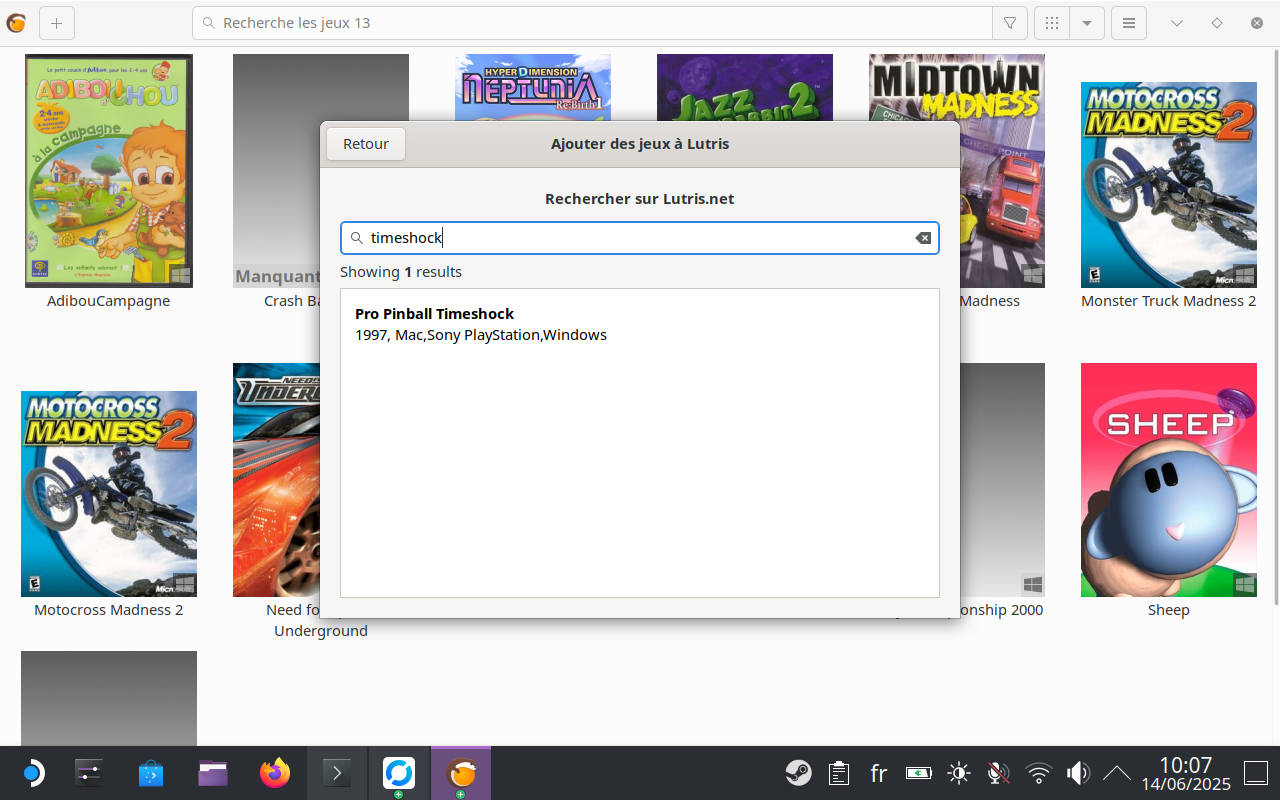Open the file manager from taskbar
This screenshot has height=800, width=1280.
(x=213, y=773)
